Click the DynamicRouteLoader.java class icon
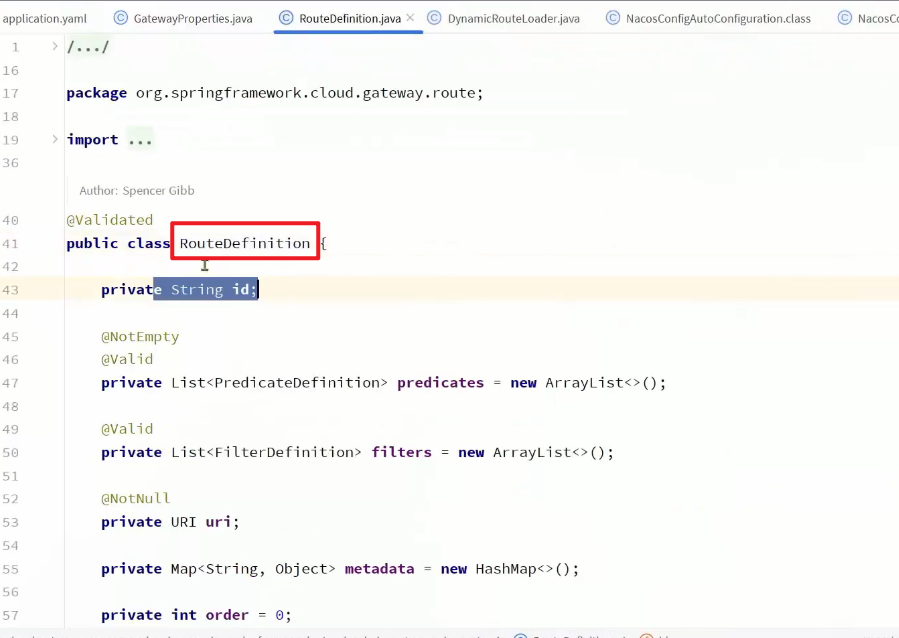This screenshot has width=899, height=638. (x=434, y=18)
